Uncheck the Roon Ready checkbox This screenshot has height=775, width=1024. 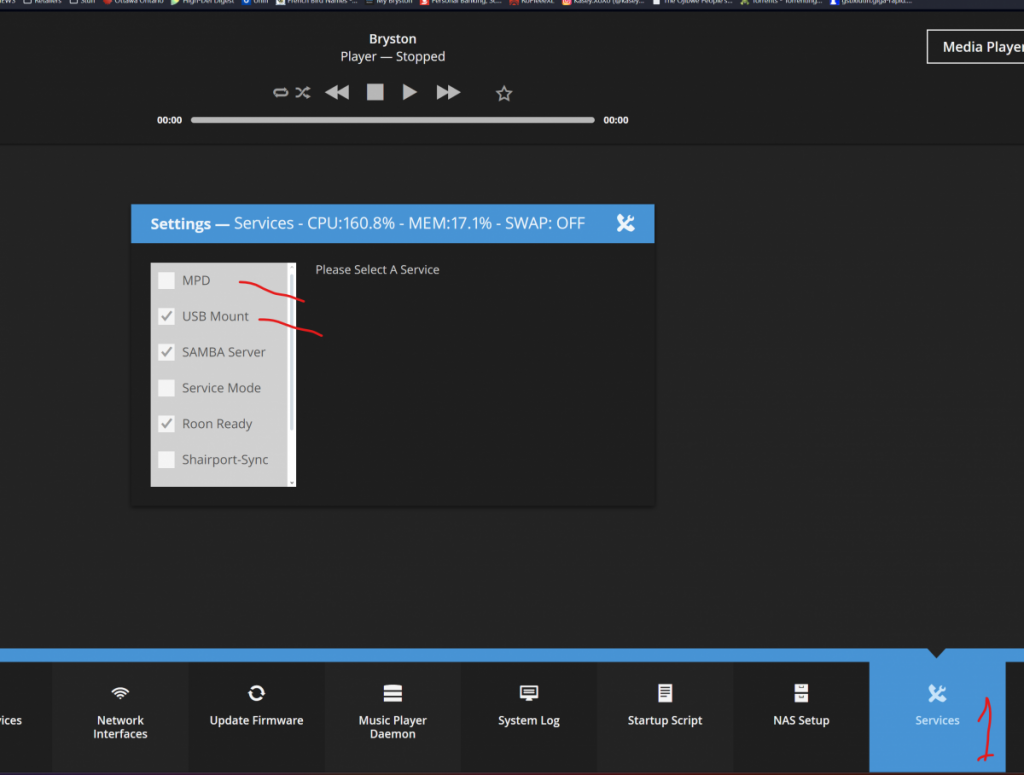coord(167,424)
